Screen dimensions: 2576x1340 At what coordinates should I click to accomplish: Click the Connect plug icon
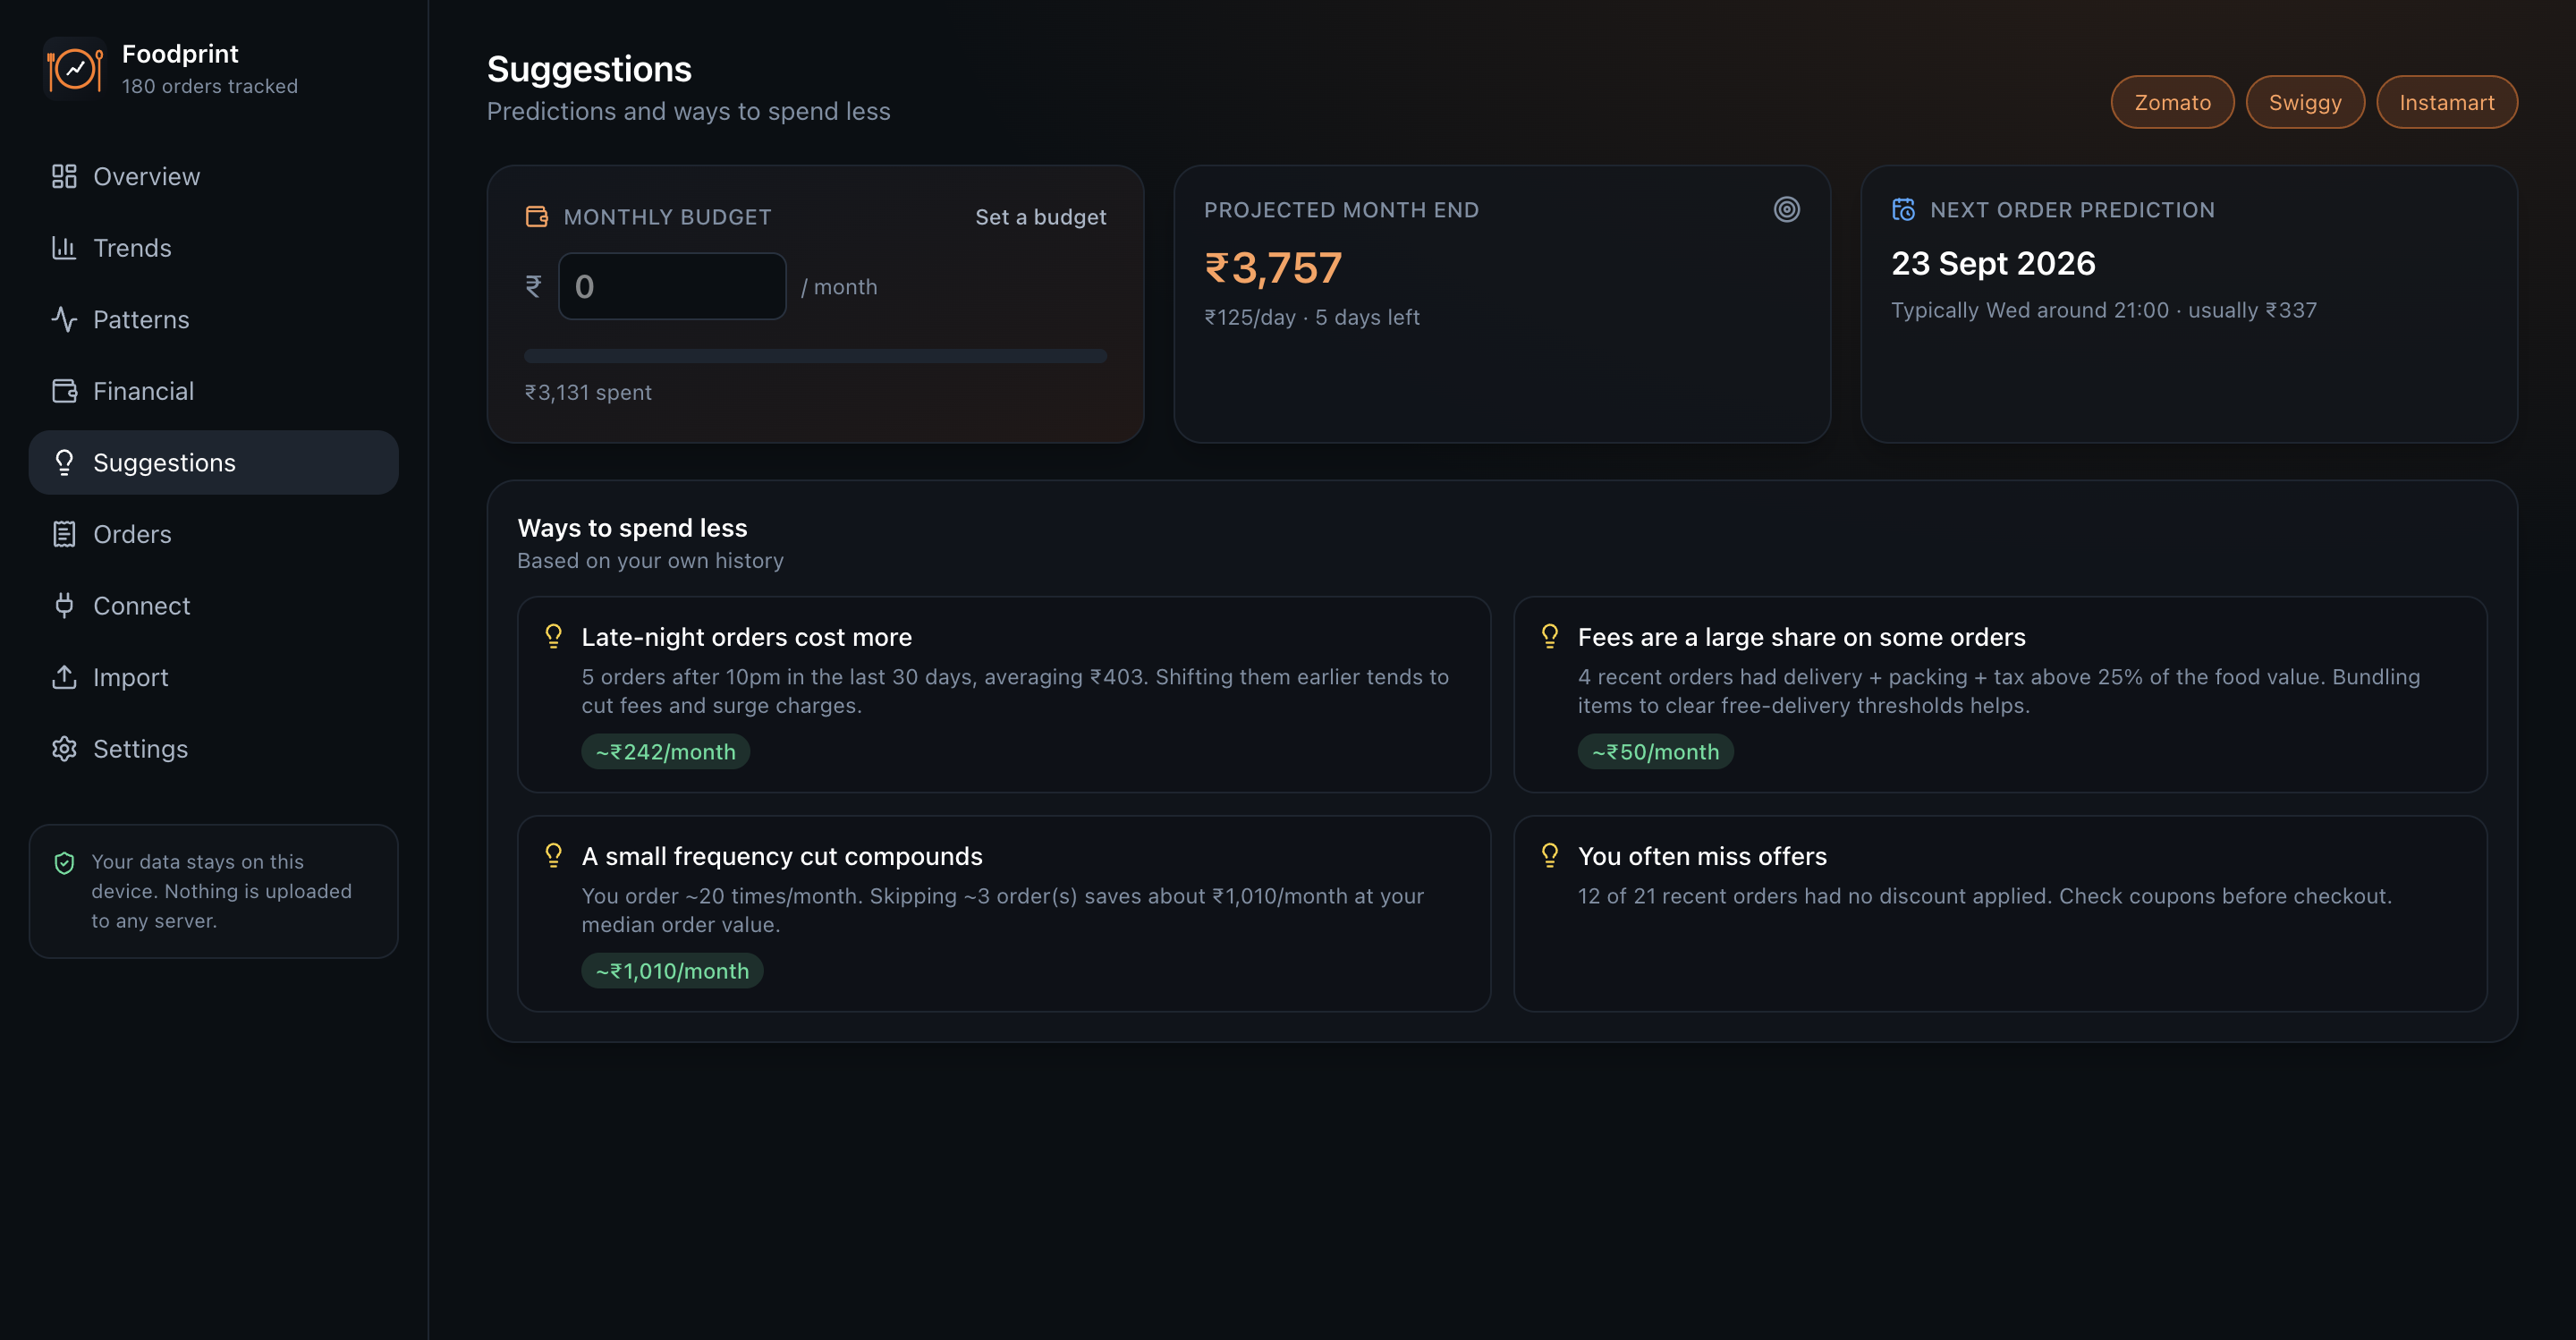point(64,605)
